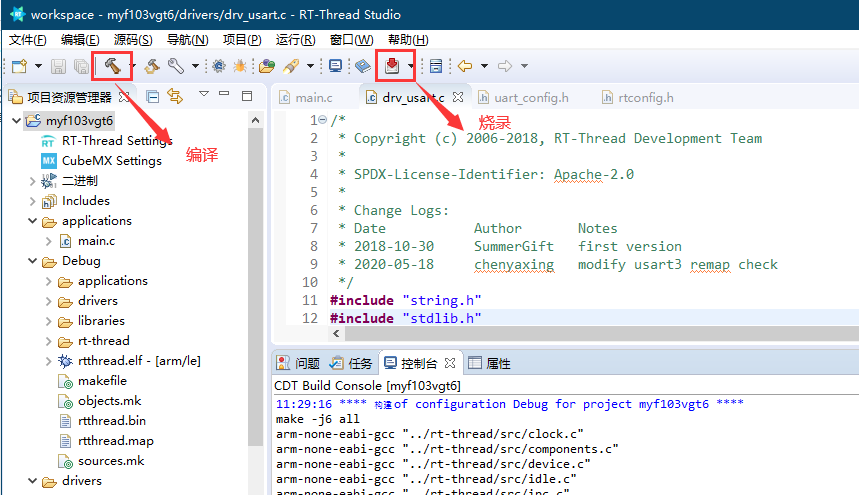The height and width of the screenshot is (495, 859).
Task: Open the forward navigation history dropdown
Action: [524, 66]
